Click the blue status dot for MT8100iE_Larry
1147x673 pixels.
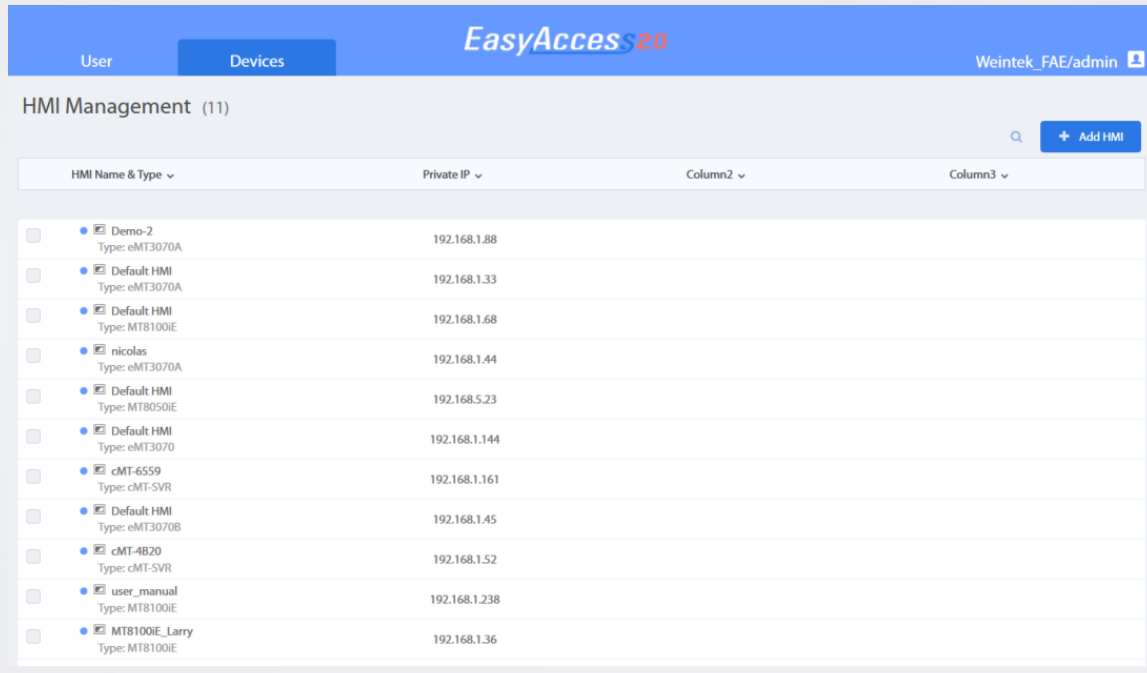tap(83, 631)
